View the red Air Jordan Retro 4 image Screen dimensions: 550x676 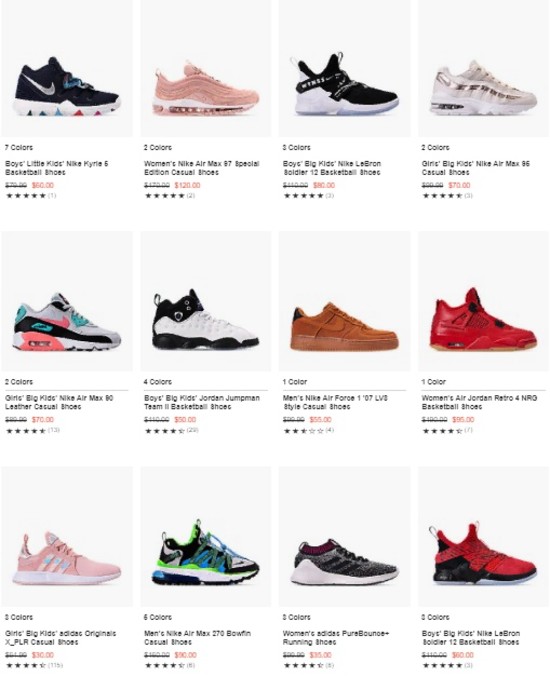tap(483, 301)
